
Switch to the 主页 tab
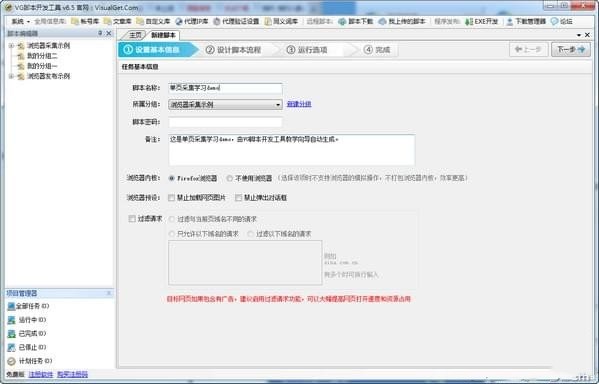point(135,35)
